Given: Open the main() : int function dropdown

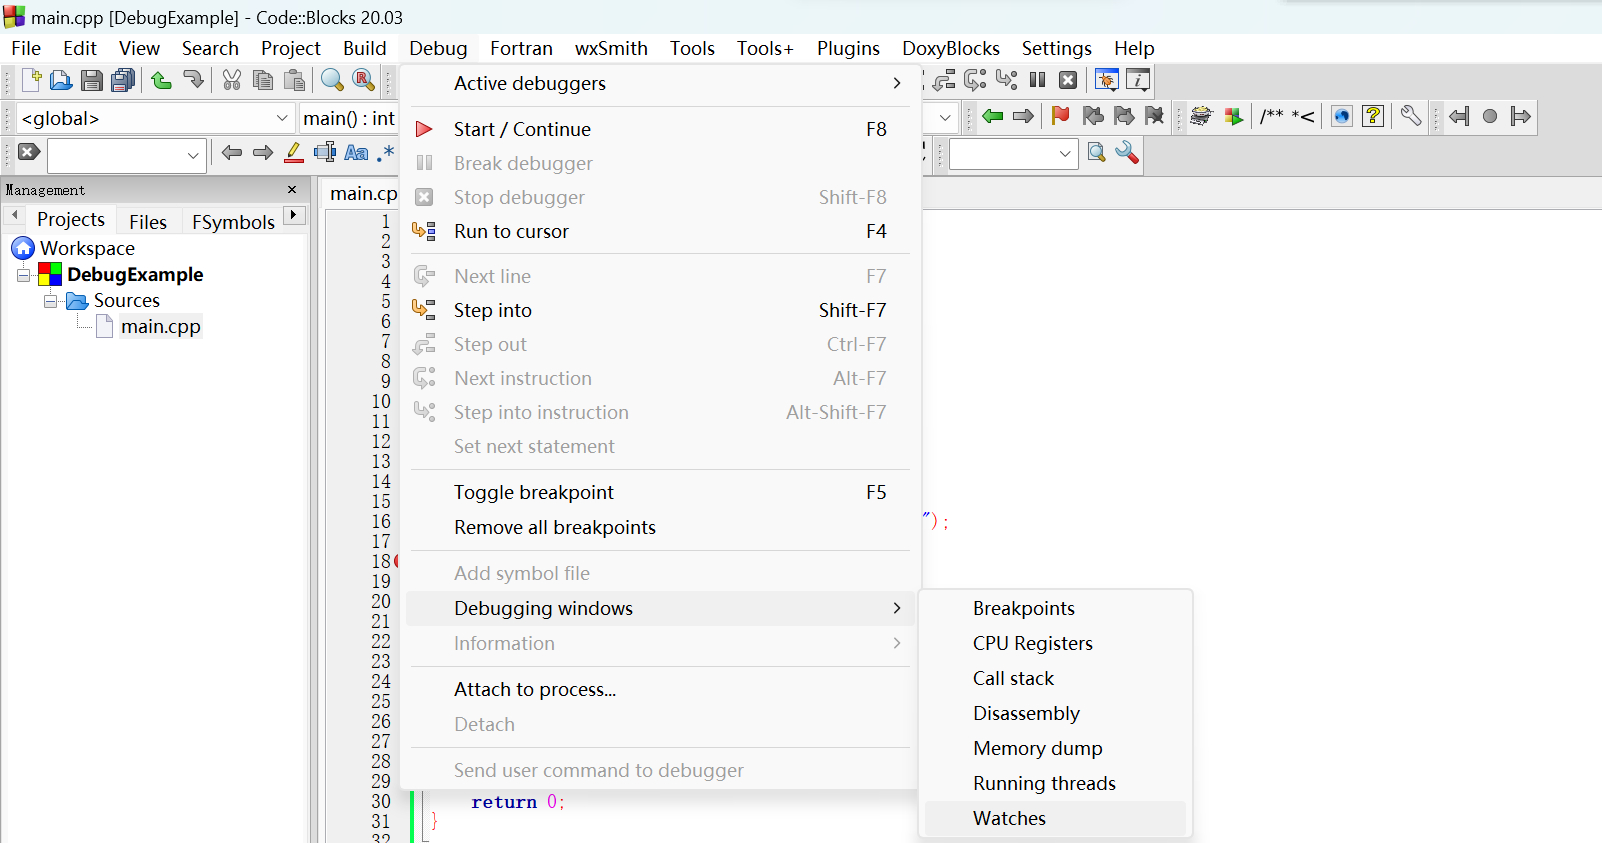Looking at the screenshot, I should tap(350, 118).
